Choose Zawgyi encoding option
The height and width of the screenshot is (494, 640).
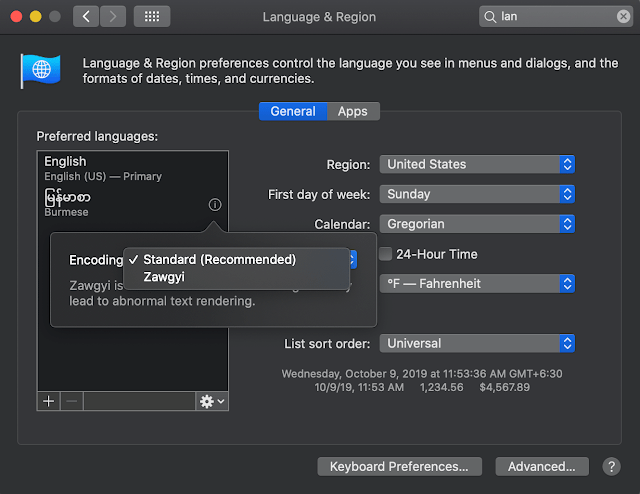[x=164, y=277]
